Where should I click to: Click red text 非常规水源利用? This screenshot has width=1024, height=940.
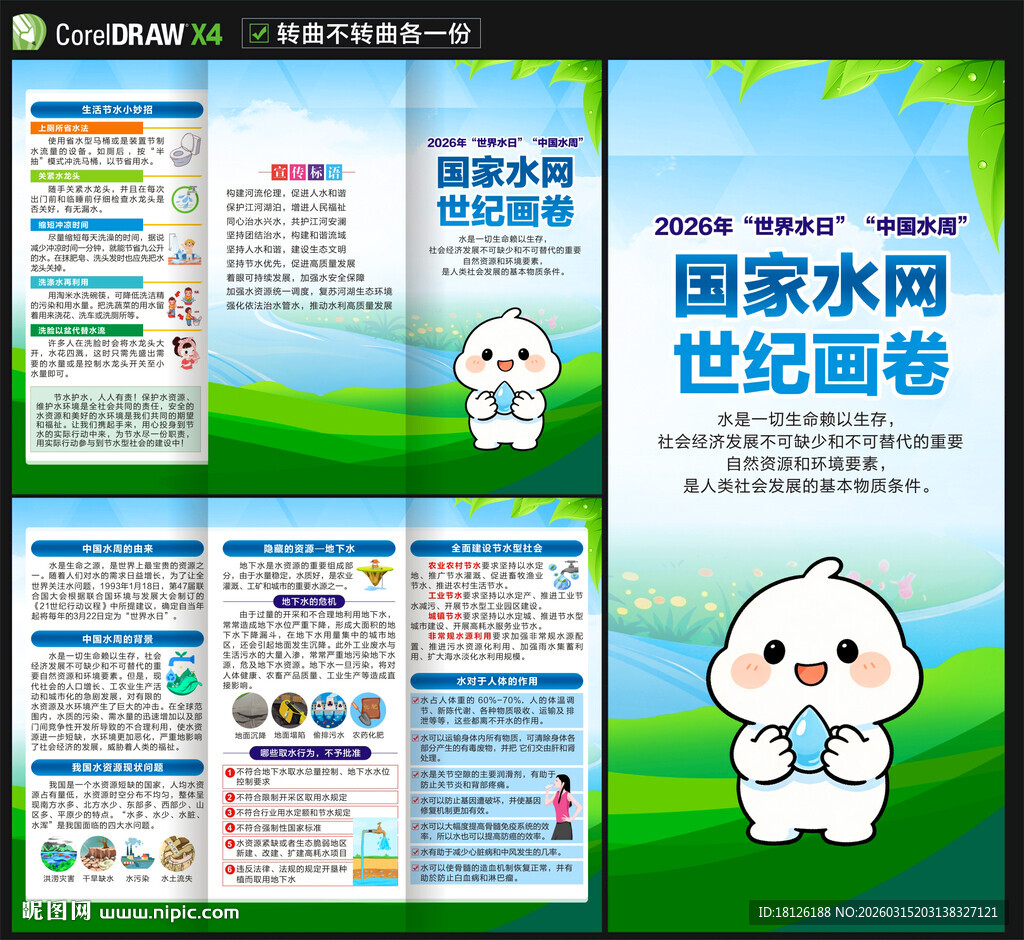click(x=459, y=636)
